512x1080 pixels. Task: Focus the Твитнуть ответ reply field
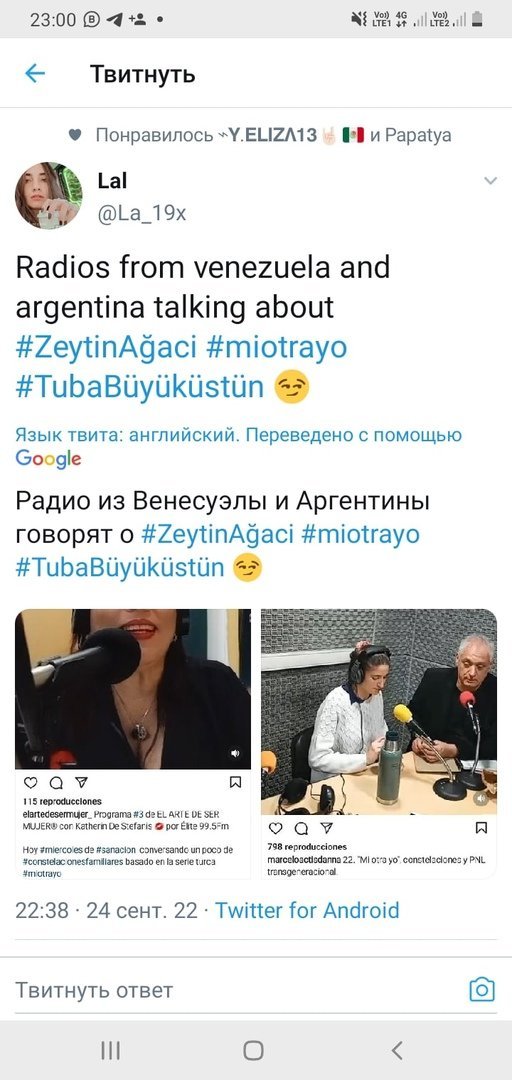(x=234, y=990)
